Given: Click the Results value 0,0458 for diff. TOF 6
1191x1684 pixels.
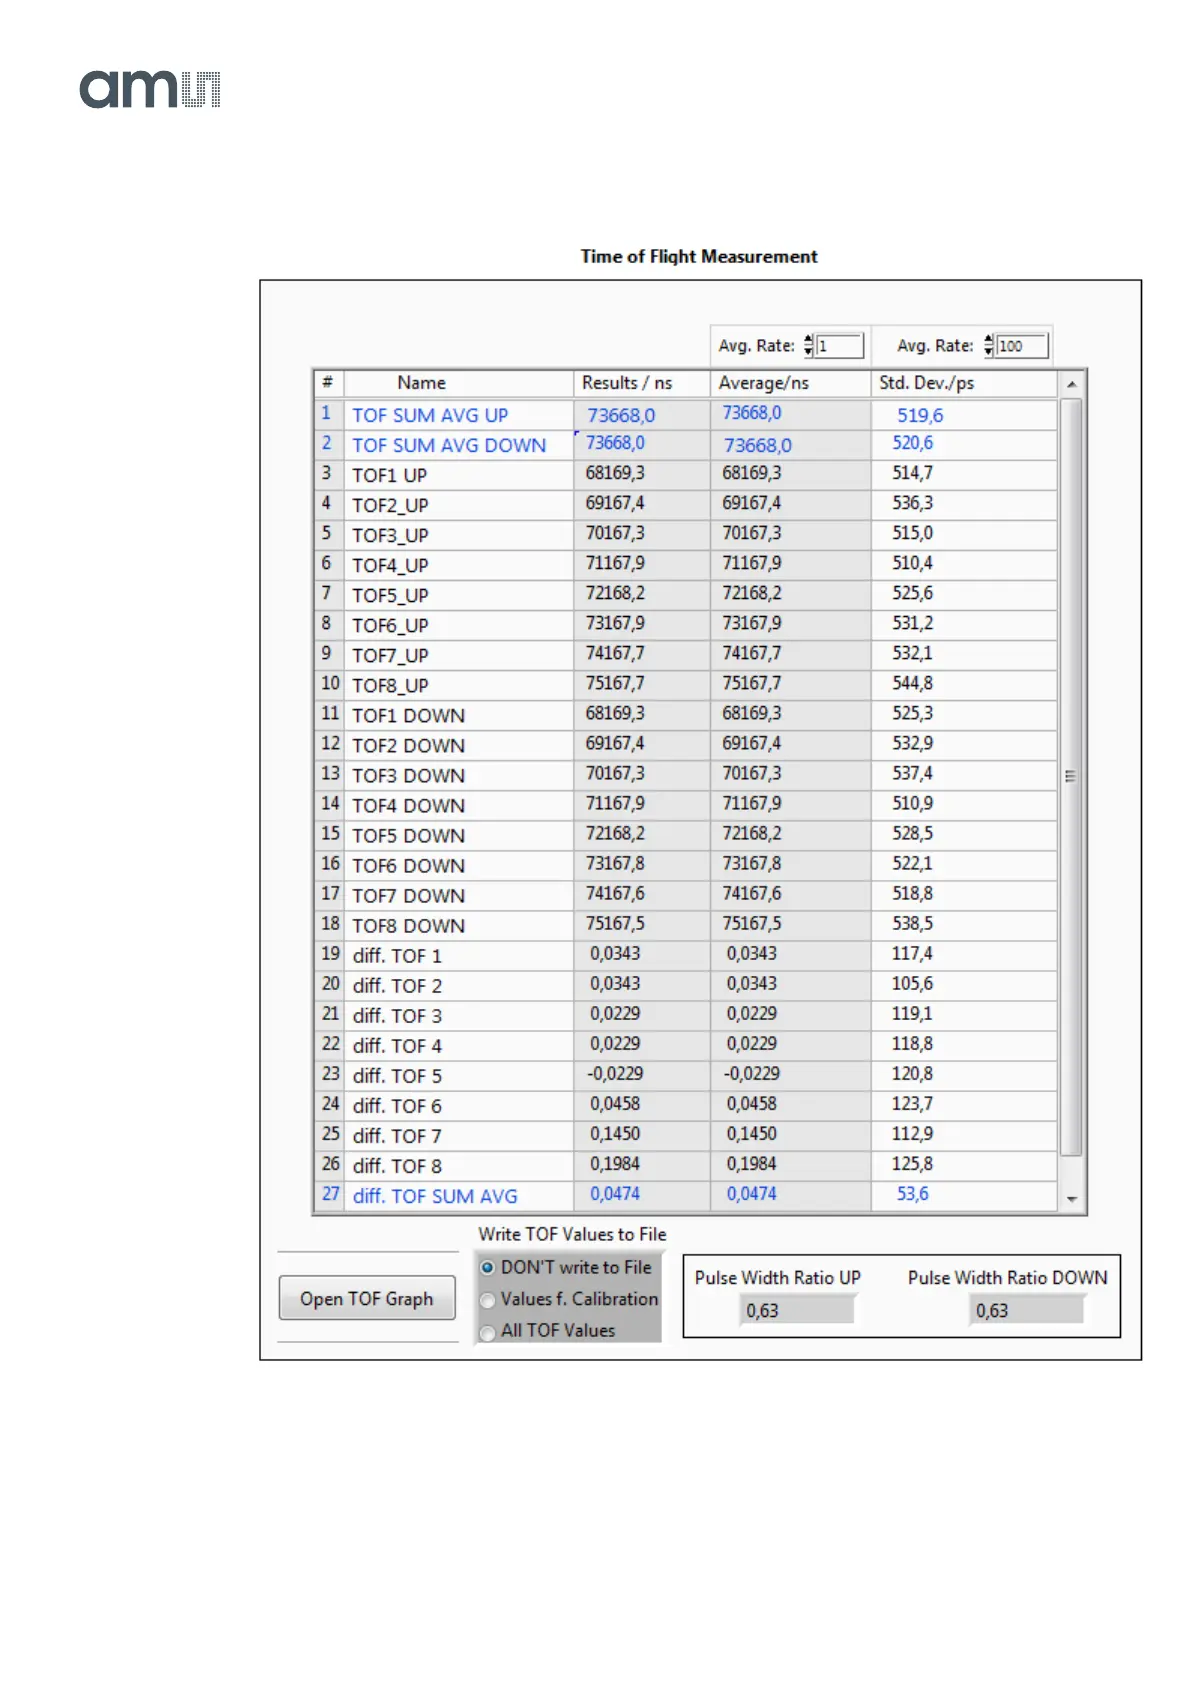Looking at the screenshot, I should coord(615,1103).
